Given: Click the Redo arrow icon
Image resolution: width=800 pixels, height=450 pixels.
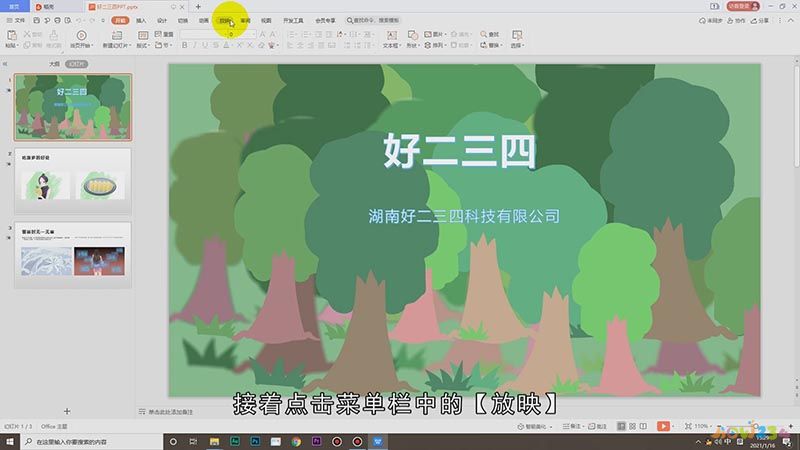Looking at the screenshot, I should pyautogui.click(x=92, y=20).
